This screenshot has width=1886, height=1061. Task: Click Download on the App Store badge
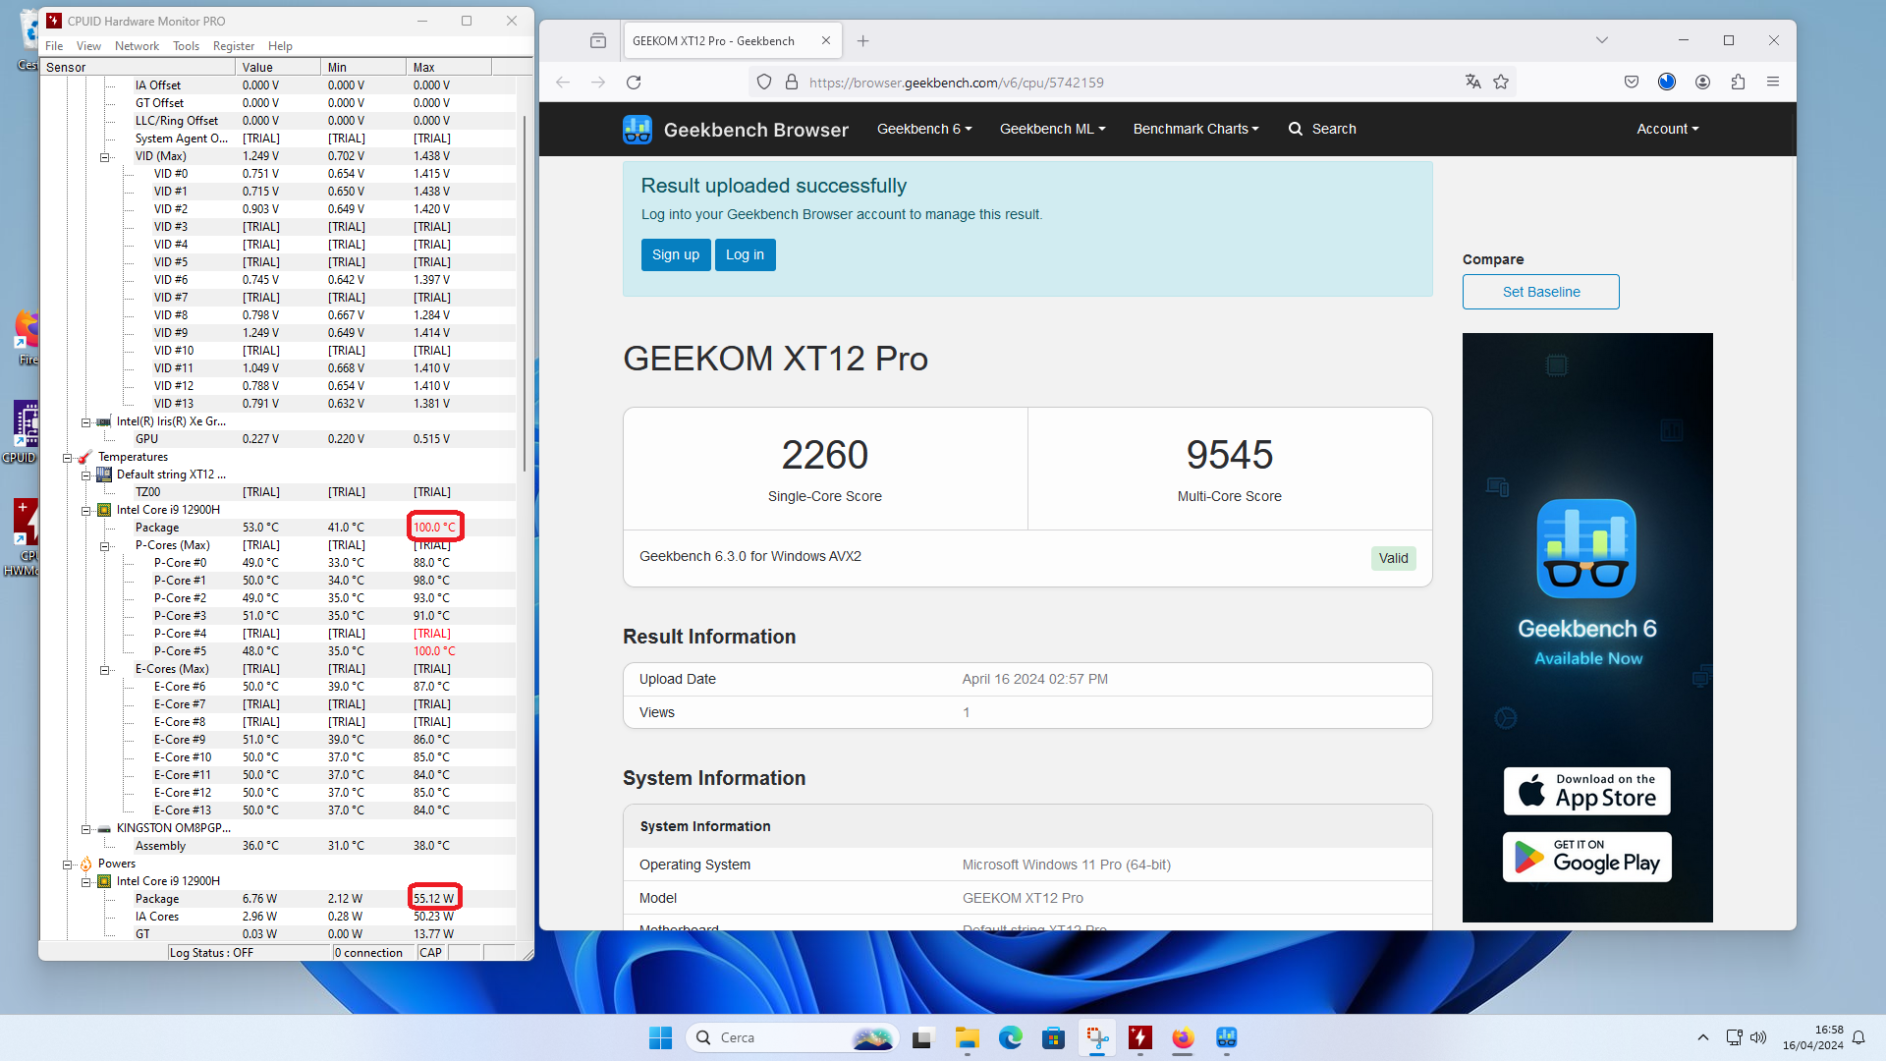1586,791
